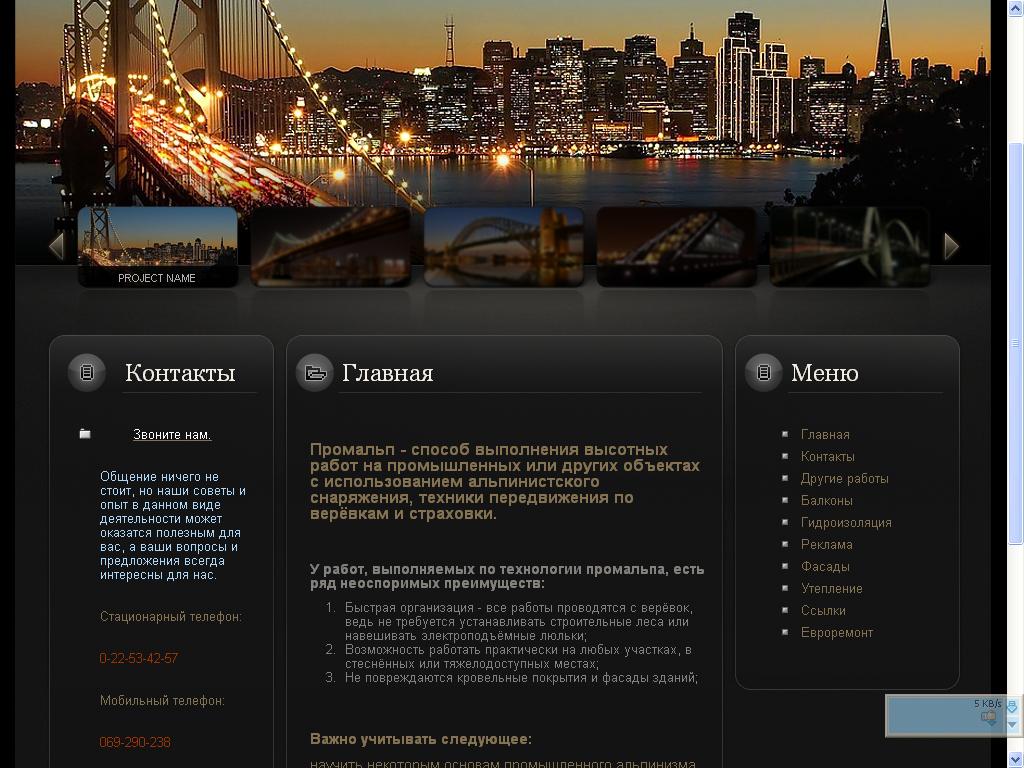Open Евроремонт menu item
1024x768 pixels.
click(x=837, y=632)
